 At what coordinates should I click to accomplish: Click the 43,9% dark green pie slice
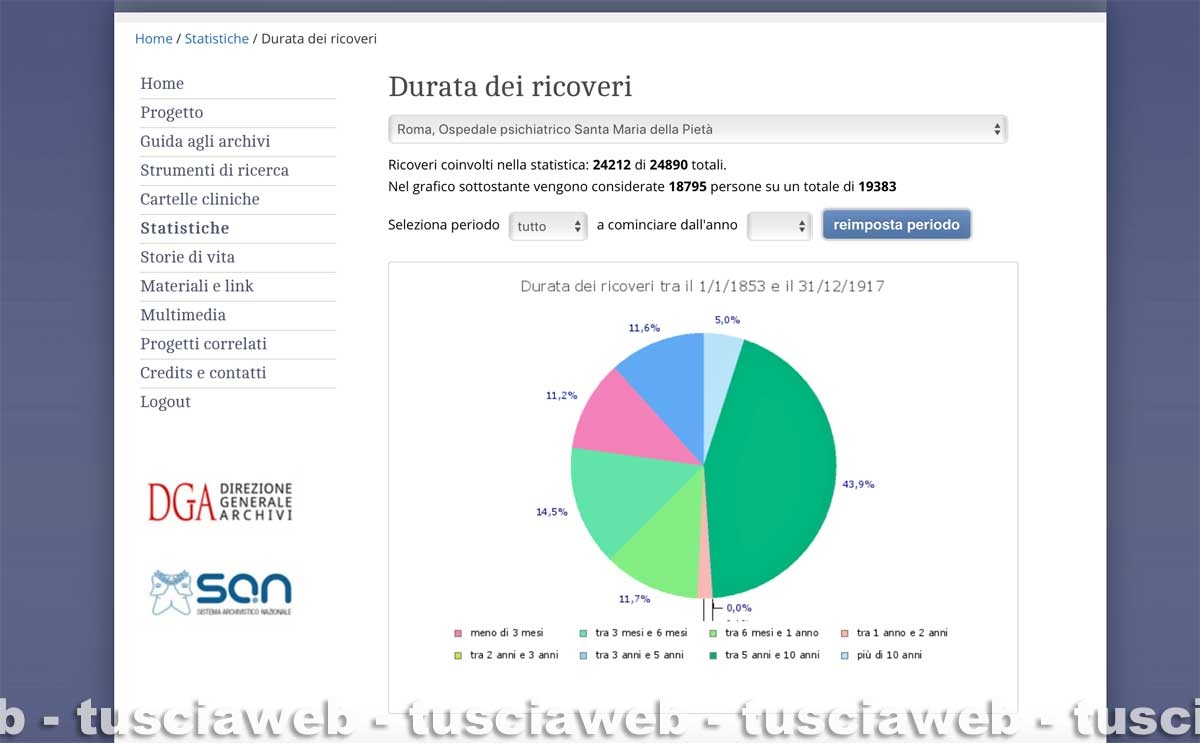pos(780,470)
